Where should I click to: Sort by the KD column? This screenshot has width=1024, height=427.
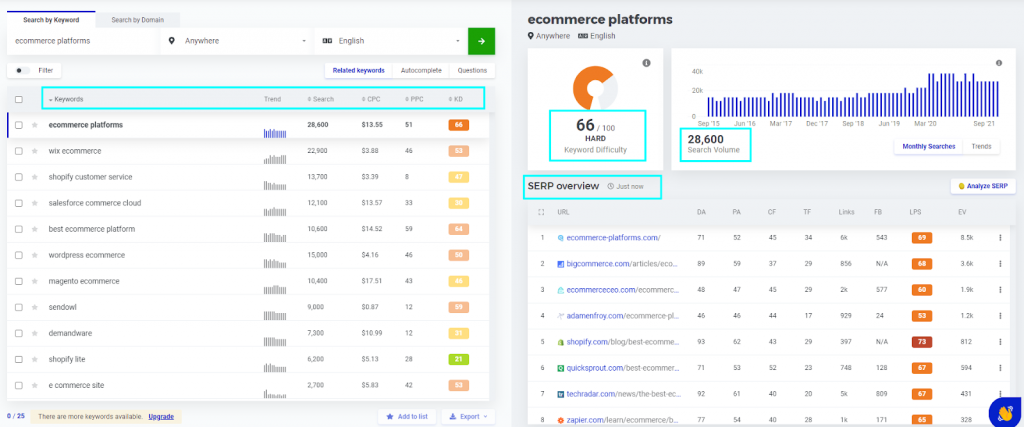456,99
